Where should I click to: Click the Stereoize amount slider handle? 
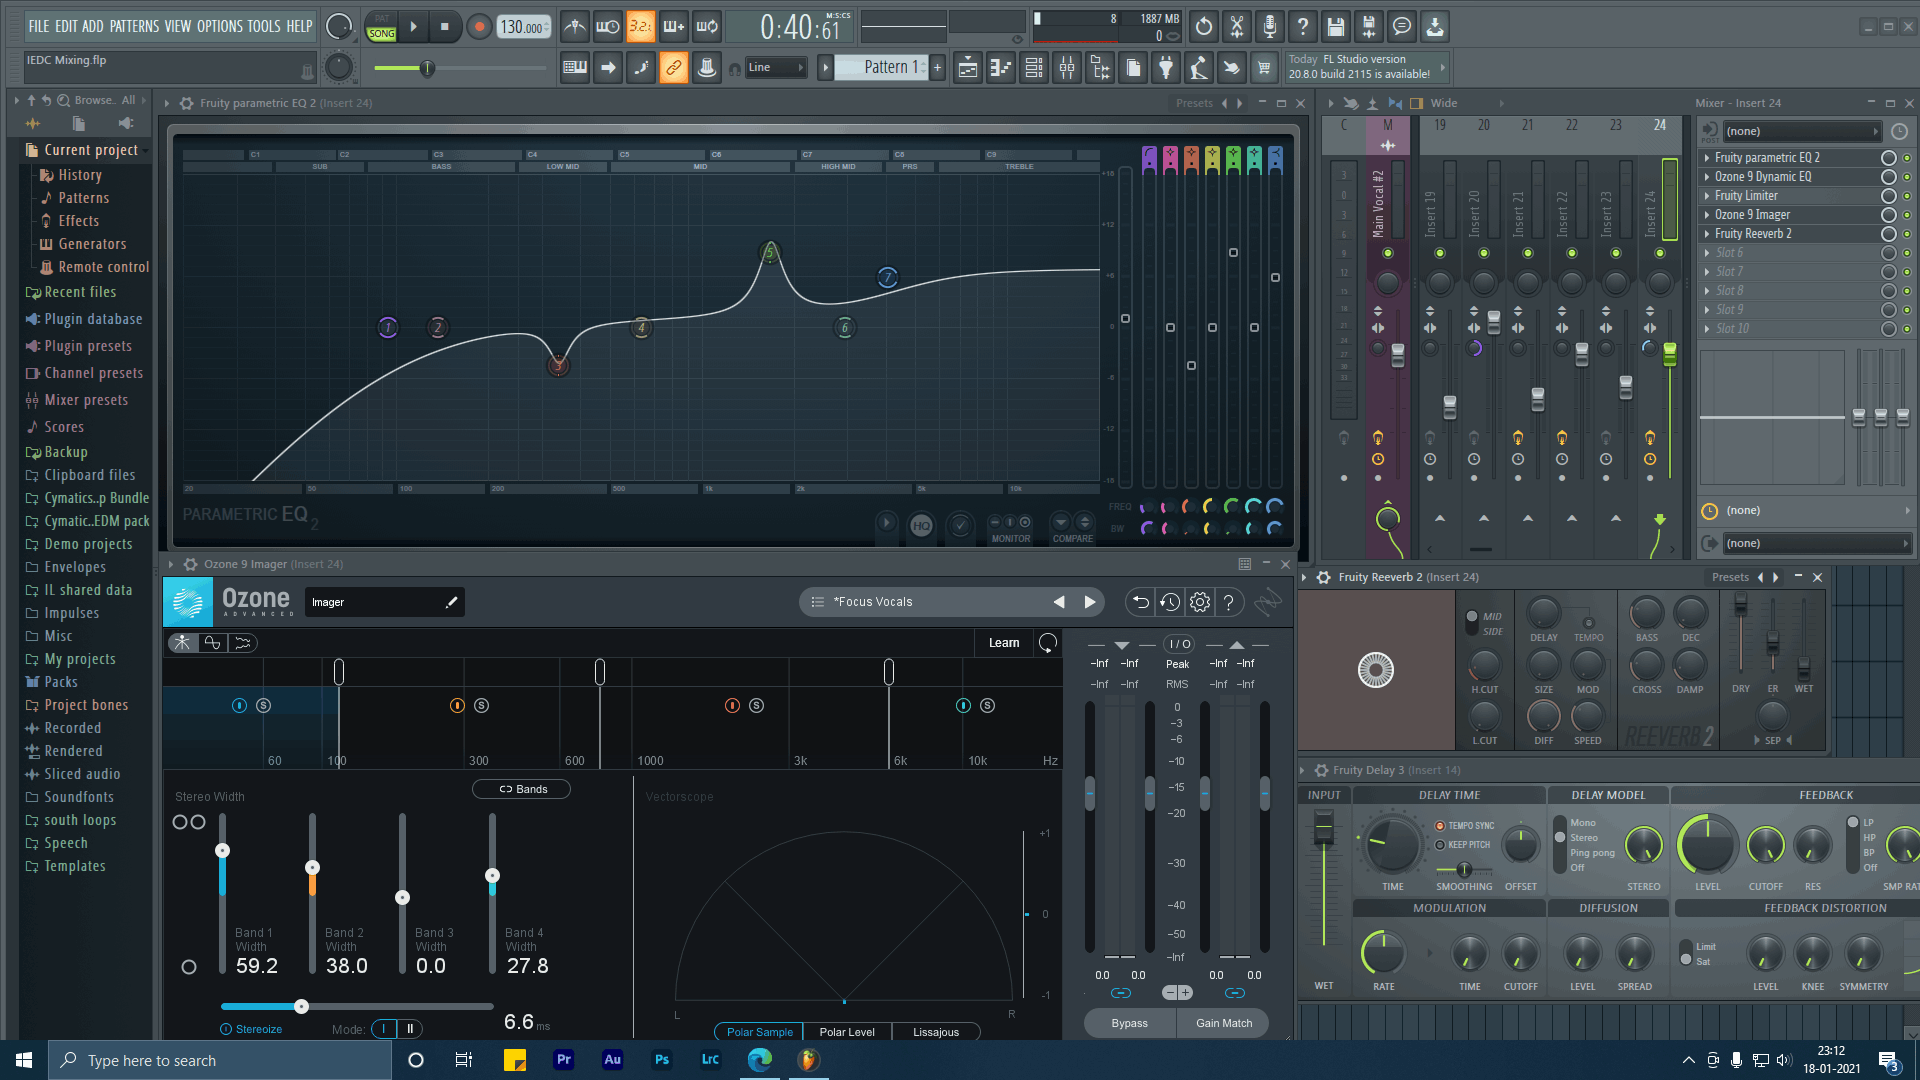click(301, 1006)
